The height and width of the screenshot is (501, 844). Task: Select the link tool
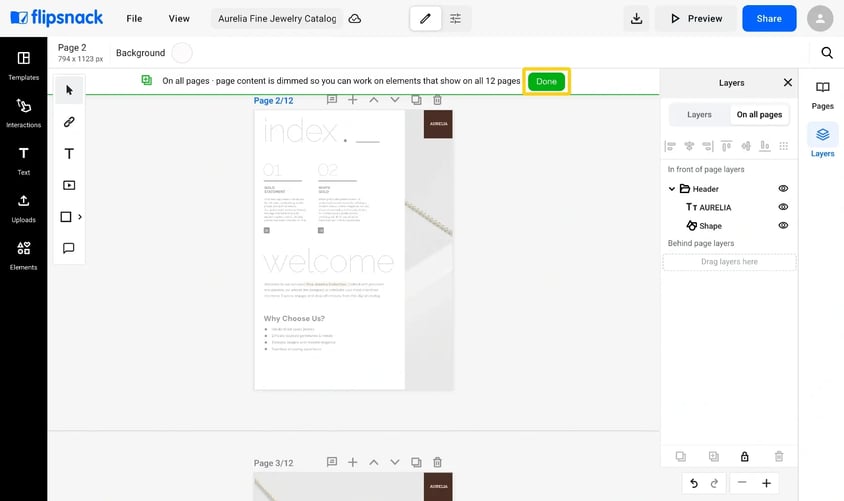pyautogui.click(x=69, y=122)
